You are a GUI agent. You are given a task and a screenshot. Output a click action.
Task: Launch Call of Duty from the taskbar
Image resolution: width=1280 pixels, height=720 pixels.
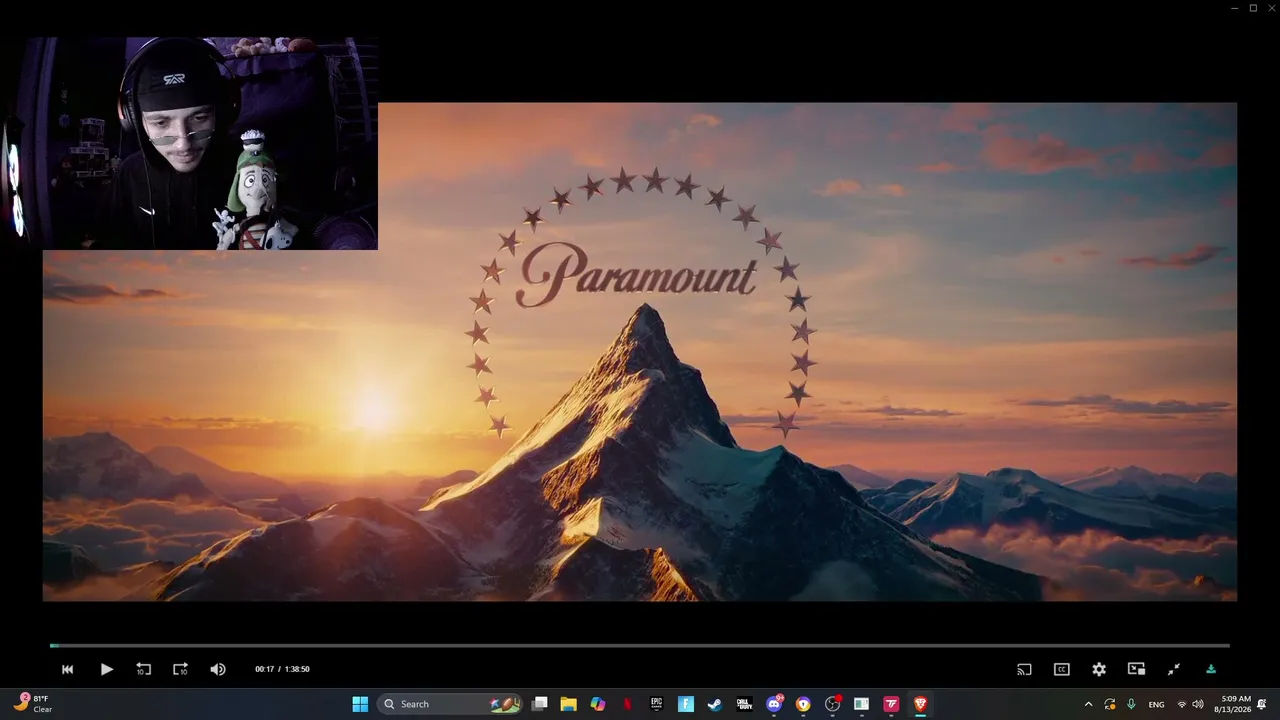pos(744,704)
